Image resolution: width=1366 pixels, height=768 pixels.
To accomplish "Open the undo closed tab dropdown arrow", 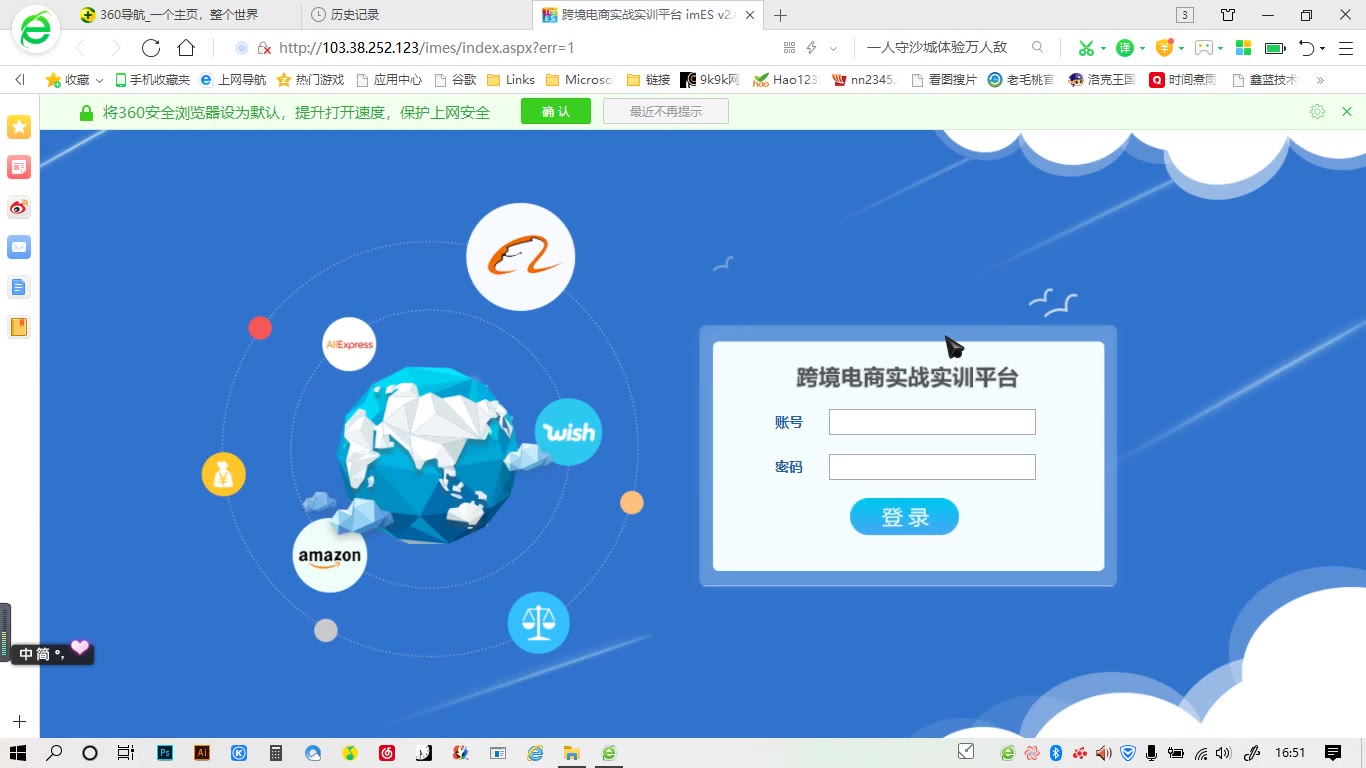I will click(x=1322, y=48).
